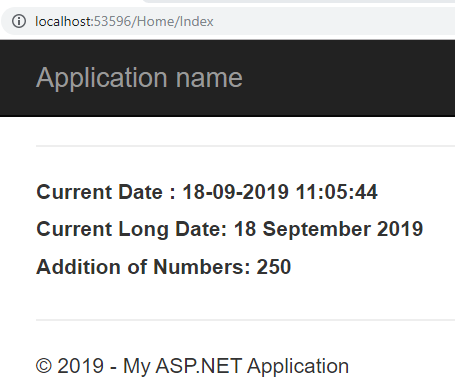Click the copyright symbol in the footer

pos(44,366)
